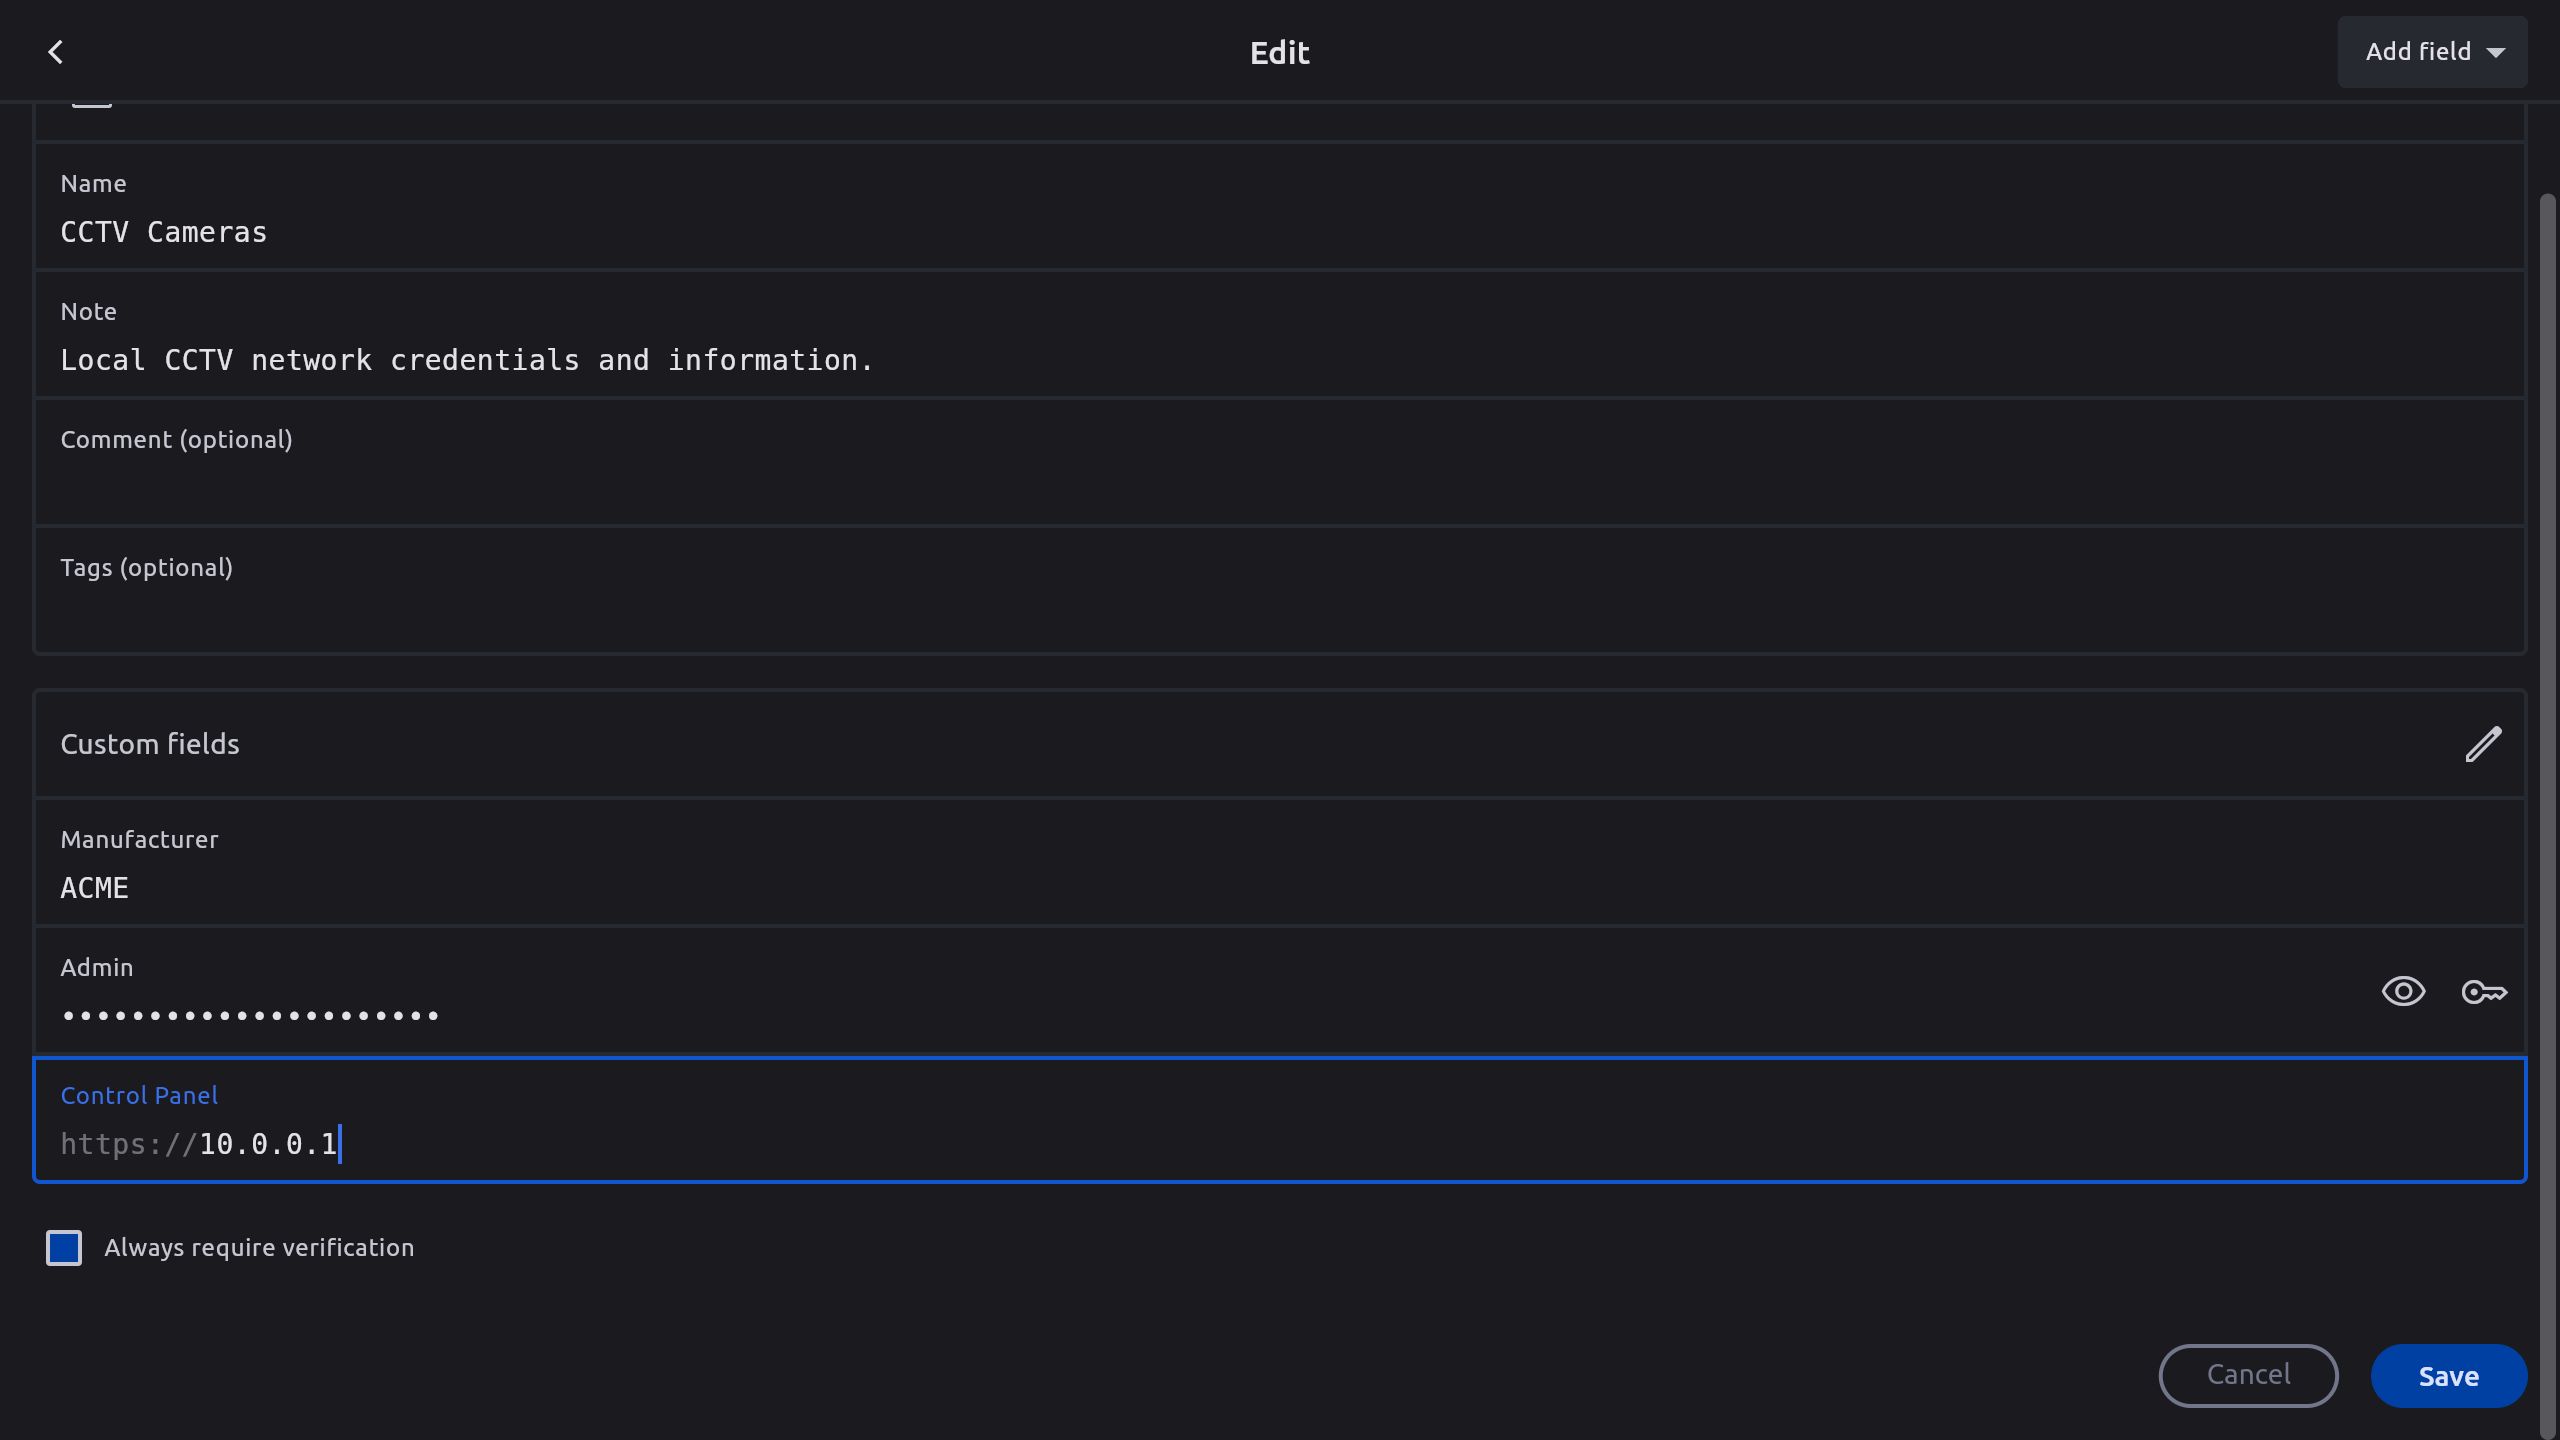Screen dimensions: 2560x1440
Task: Go back using the top-left arrow
Action: pyautogui.click(x=56, y=52)
